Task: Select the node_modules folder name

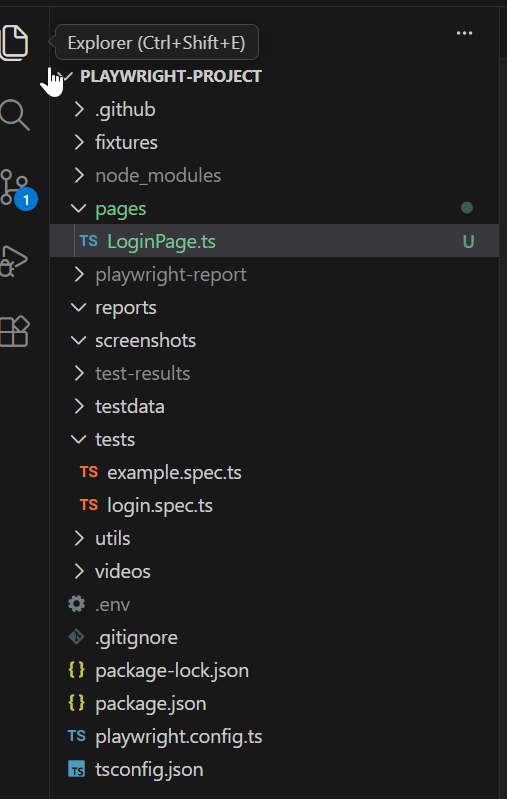Action: (158, 175)
